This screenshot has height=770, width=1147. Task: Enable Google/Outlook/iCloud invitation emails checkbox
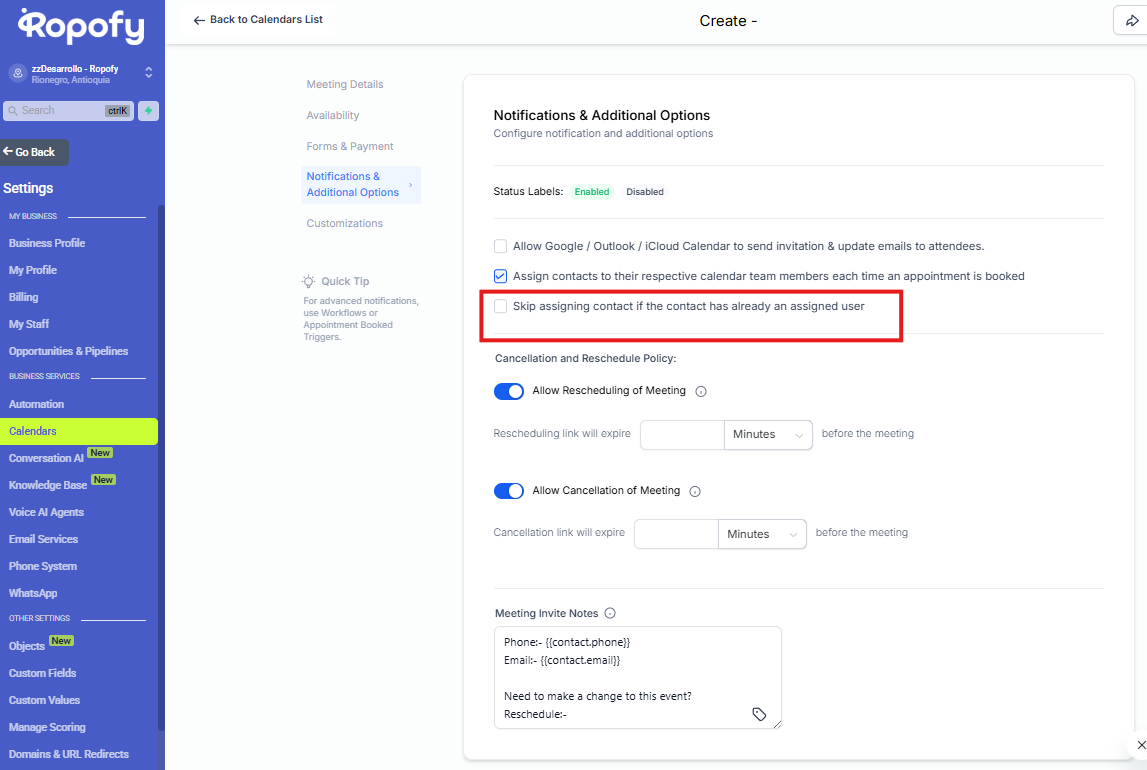tap(500, 246)
